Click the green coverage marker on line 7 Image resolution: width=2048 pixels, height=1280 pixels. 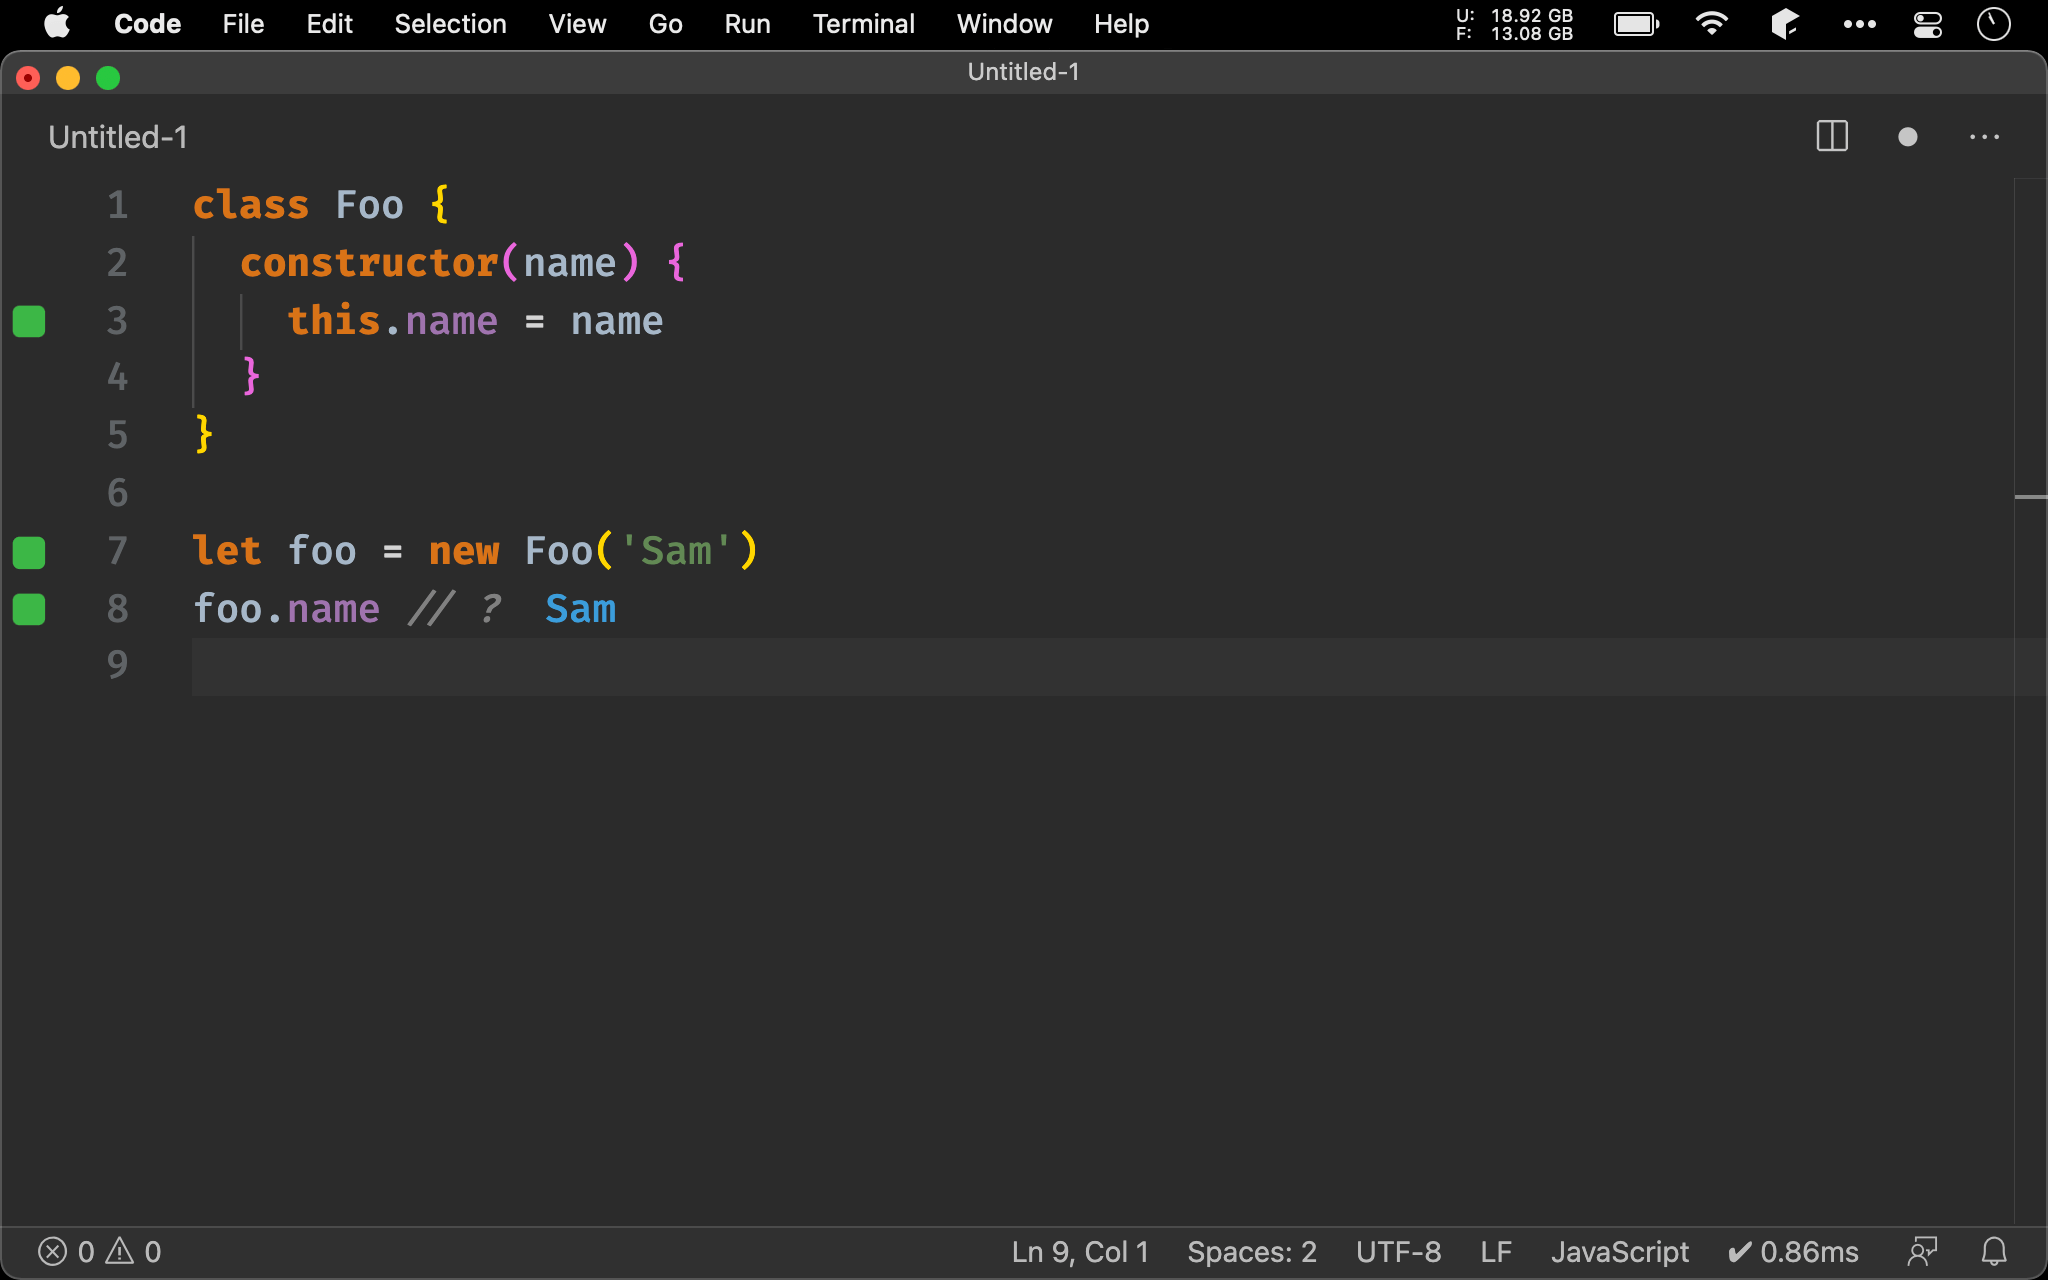coord(29,552)
